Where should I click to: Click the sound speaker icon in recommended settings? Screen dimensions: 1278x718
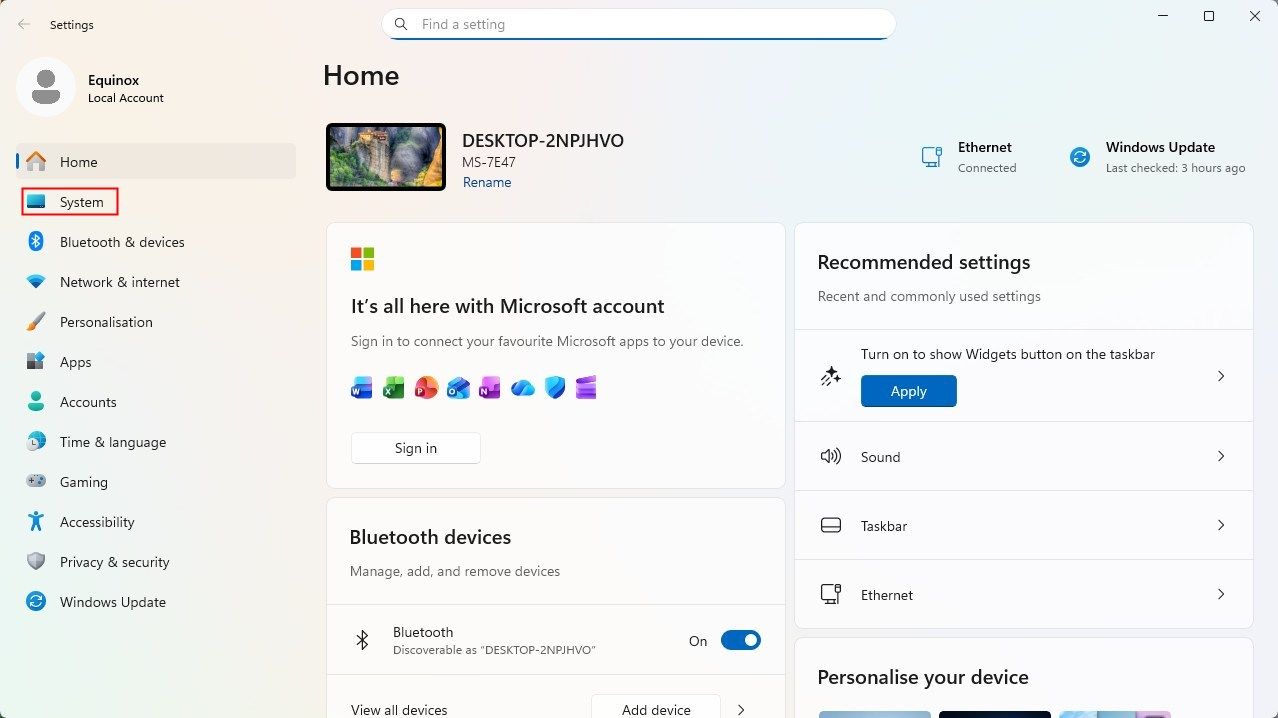[x=830, y=456]
